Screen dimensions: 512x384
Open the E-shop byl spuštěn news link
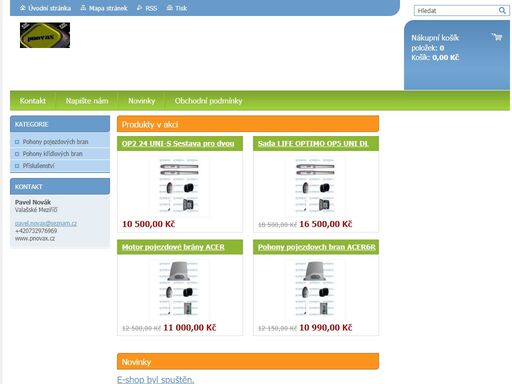click(155, 380)
